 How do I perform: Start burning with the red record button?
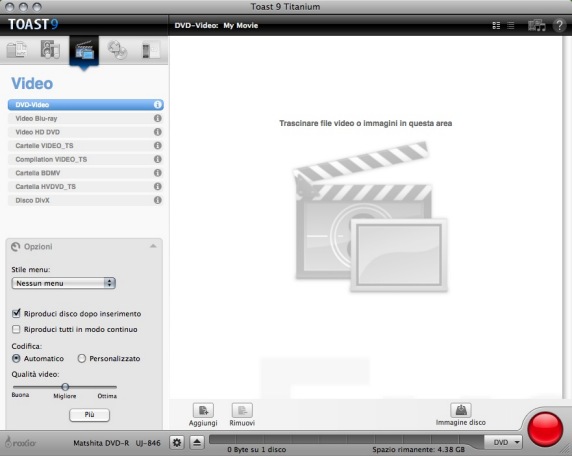click(545, 429)
